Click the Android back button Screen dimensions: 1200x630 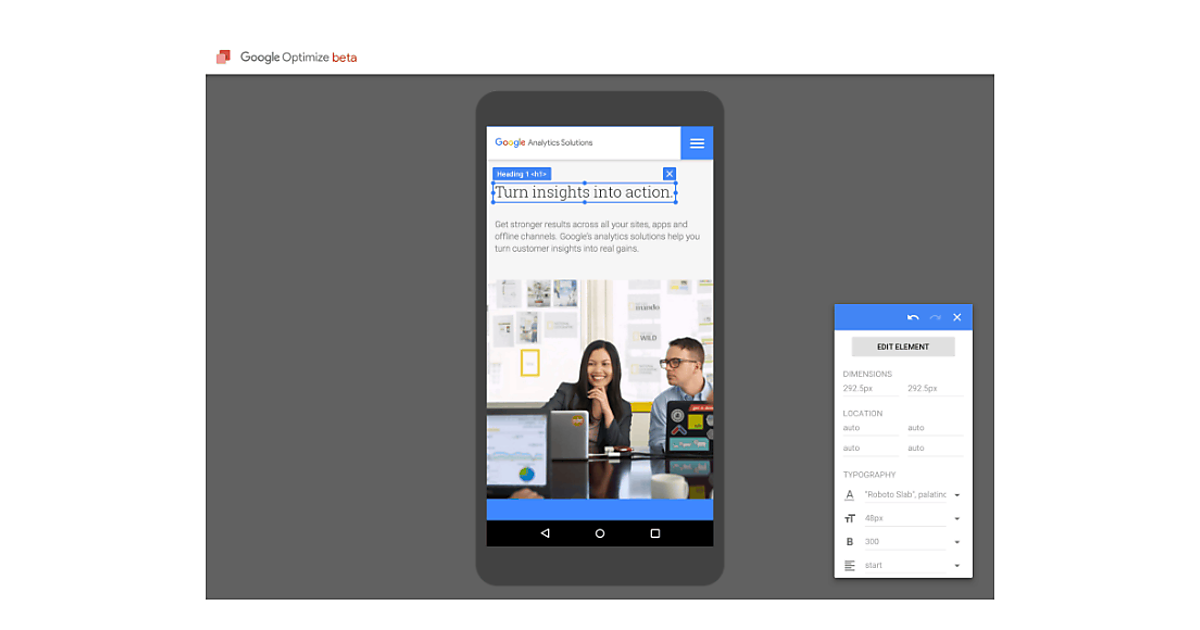[545, 533]
